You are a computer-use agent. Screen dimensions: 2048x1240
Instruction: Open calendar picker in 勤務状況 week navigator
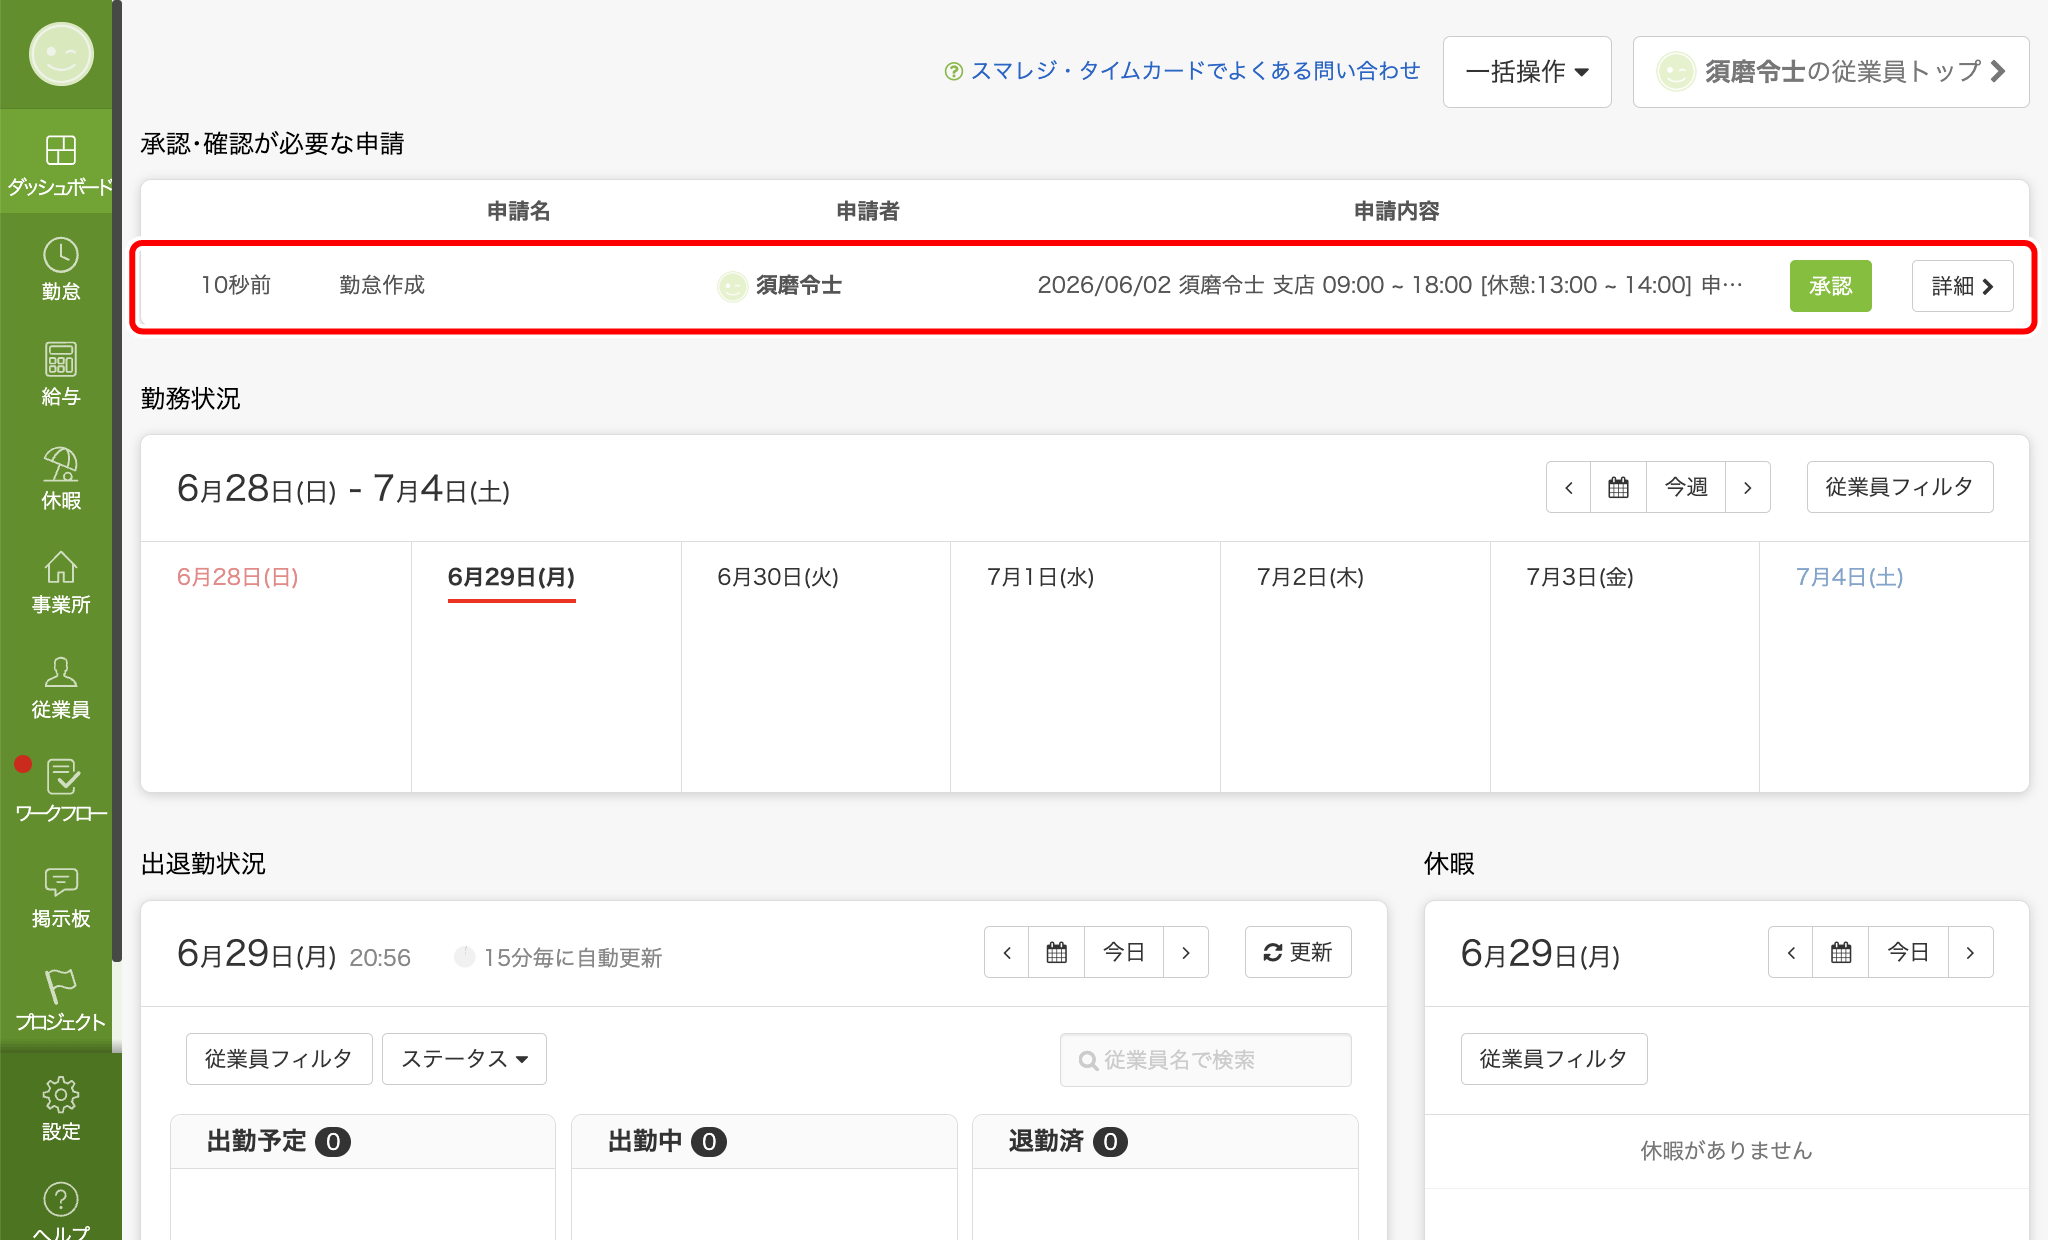[1618, 487]
